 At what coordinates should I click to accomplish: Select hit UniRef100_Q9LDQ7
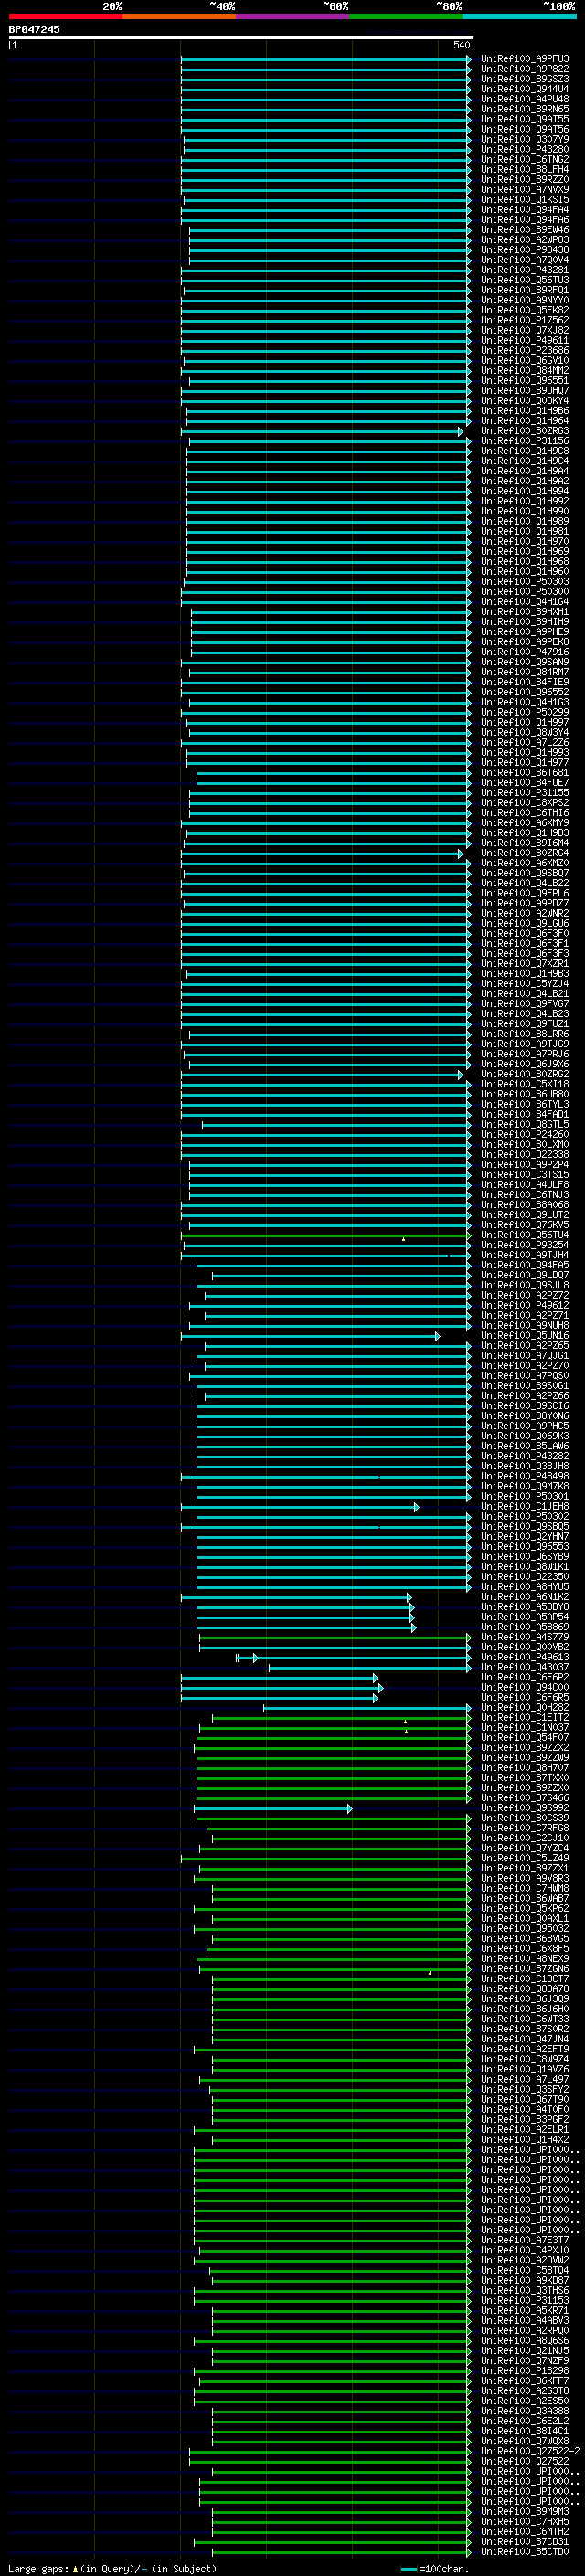coord(525,1275)
